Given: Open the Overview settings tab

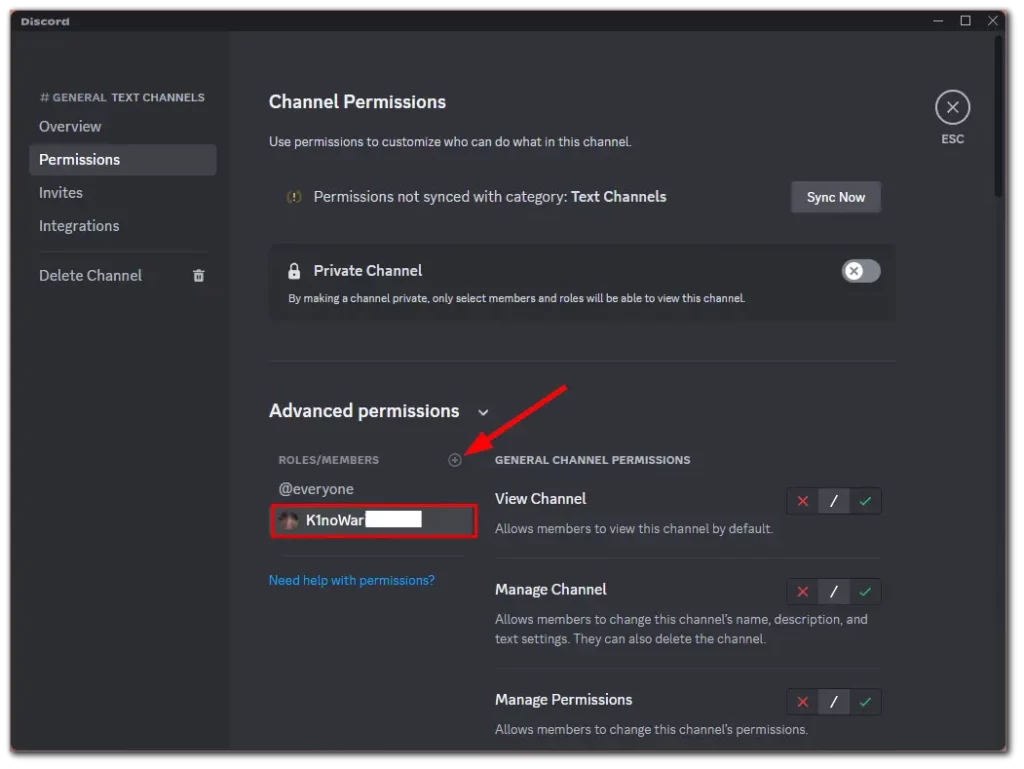Looking at the screenshot, I should coord(123,127).
